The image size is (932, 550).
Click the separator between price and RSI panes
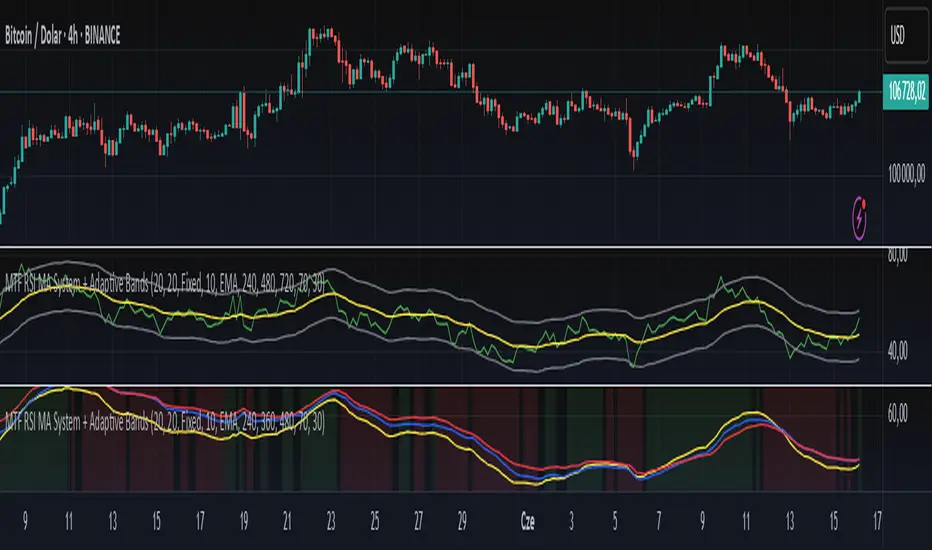pyautogui.click(x=440, y=246)
